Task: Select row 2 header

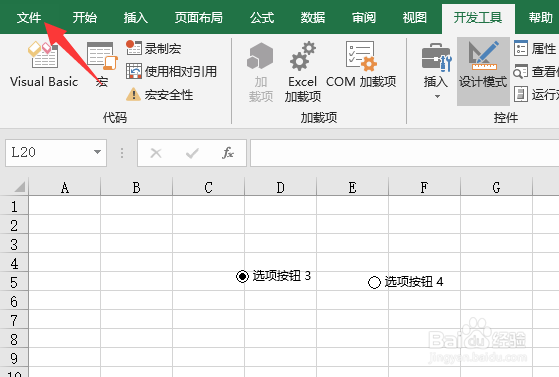Action: pyautogui.click(x=14, y=225)
